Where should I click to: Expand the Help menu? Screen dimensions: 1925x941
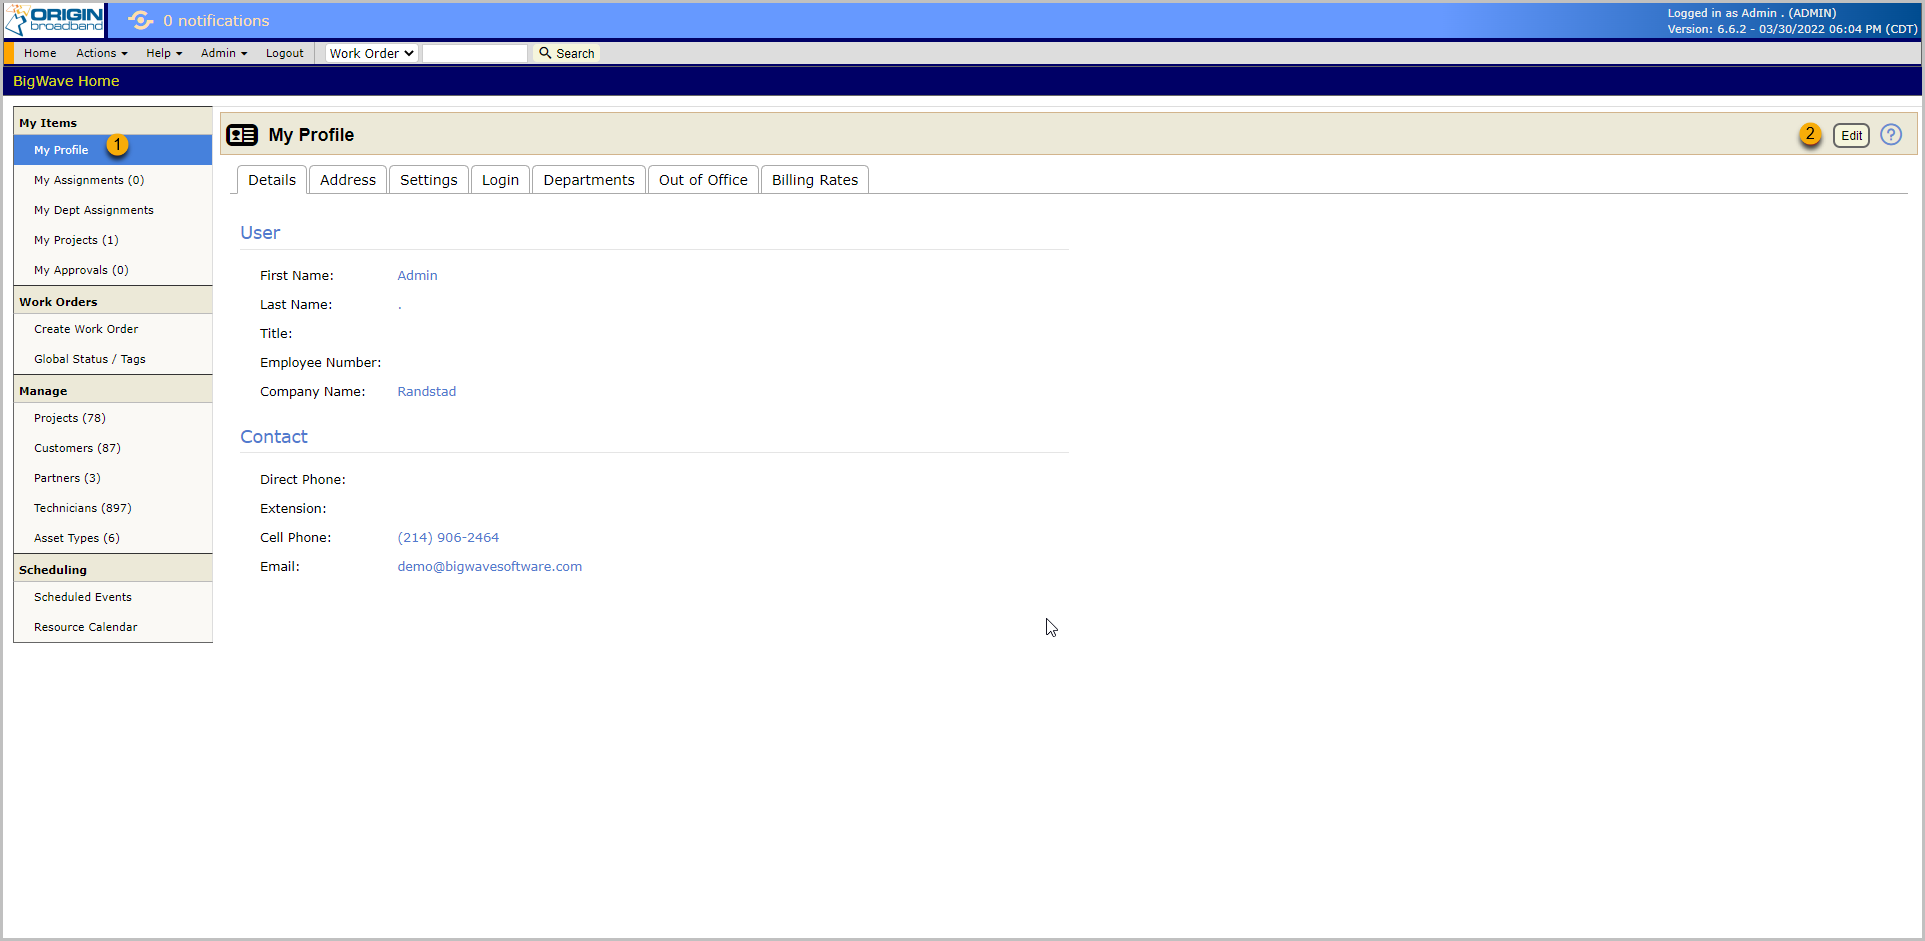point(164,53)
